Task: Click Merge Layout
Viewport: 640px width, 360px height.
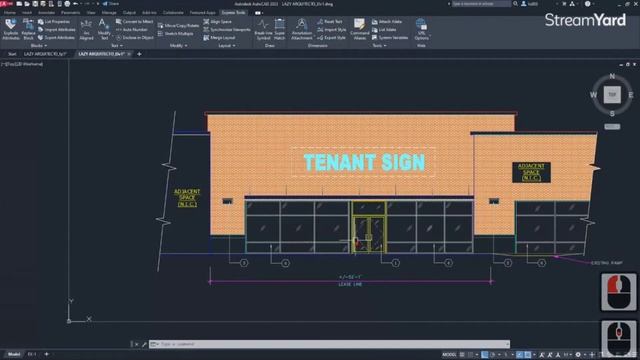Action: (219, 38)
